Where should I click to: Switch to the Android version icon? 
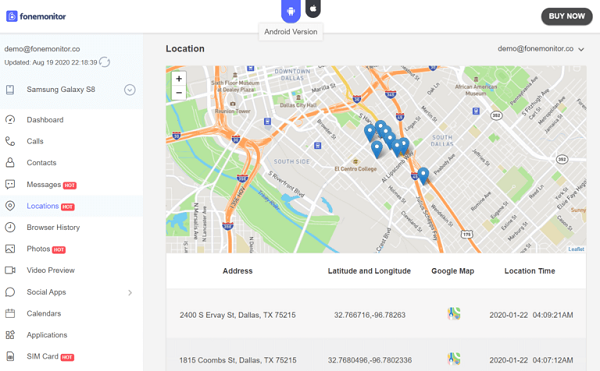coord(290,11)
